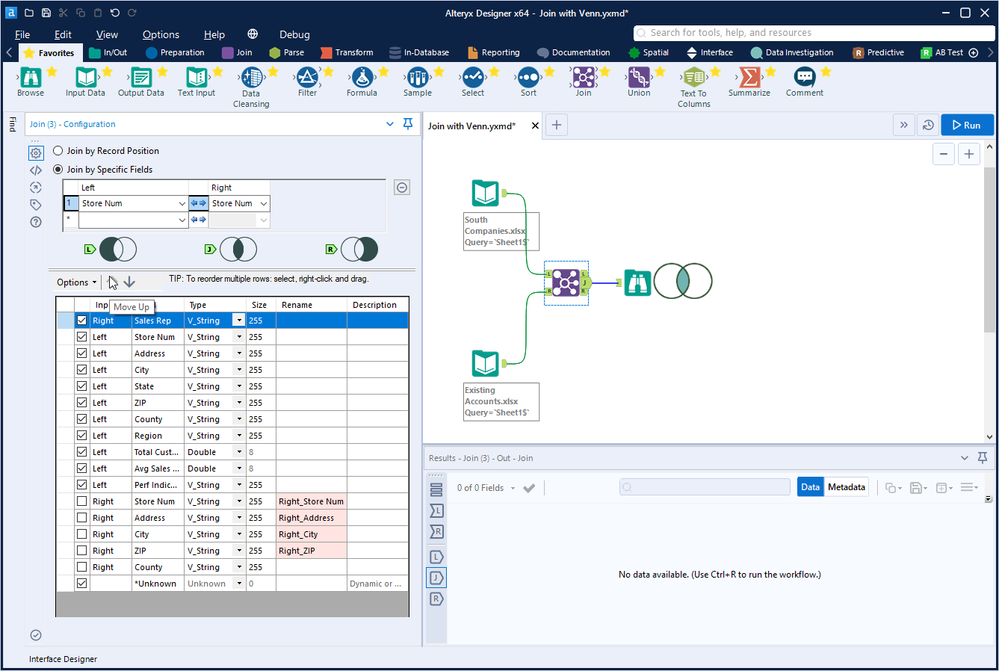This screenshot has width=999, height=671.
Task: Select the Sample tool icon
Action: click(x=417, y=78)
